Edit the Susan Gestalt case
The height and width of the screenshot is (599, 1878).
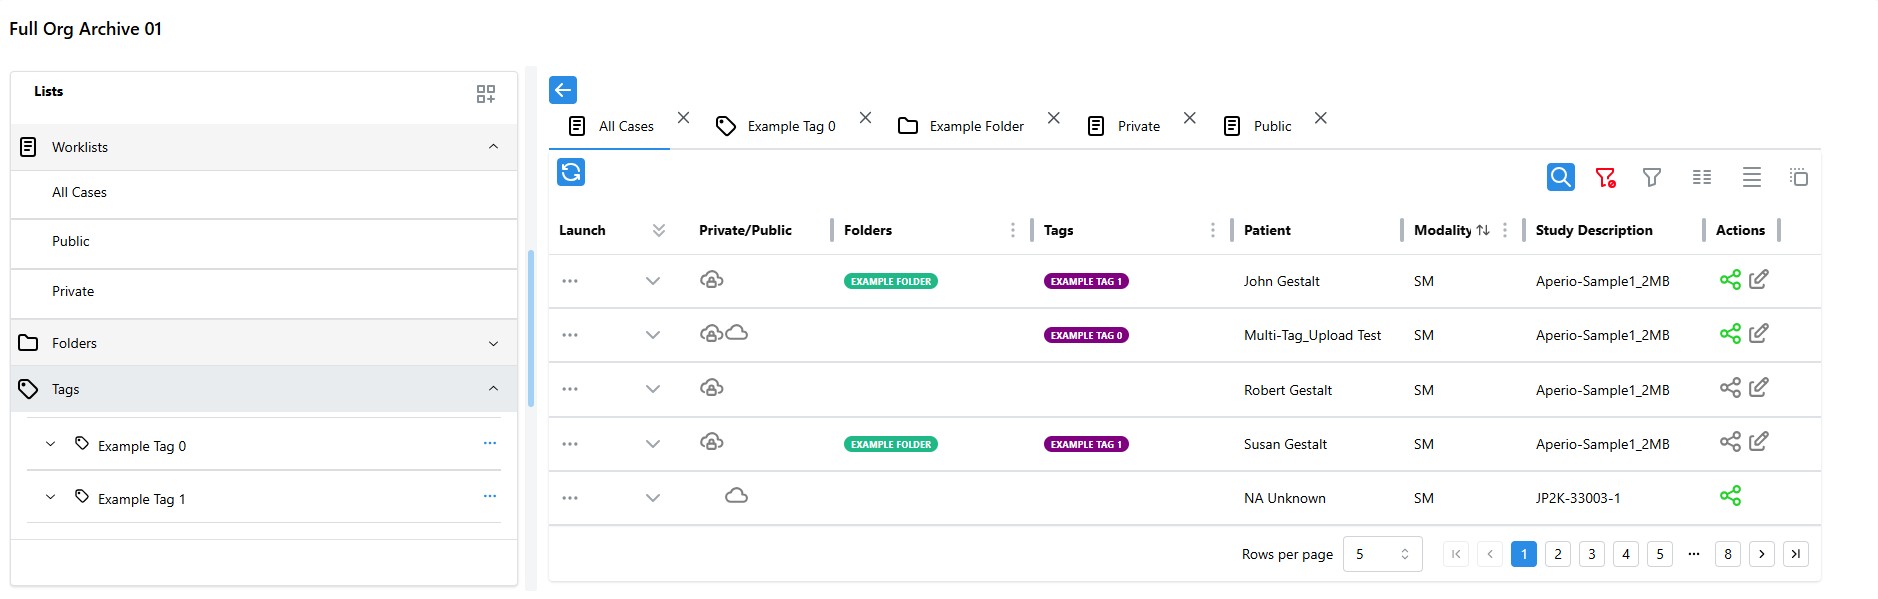pos(1759,441)
